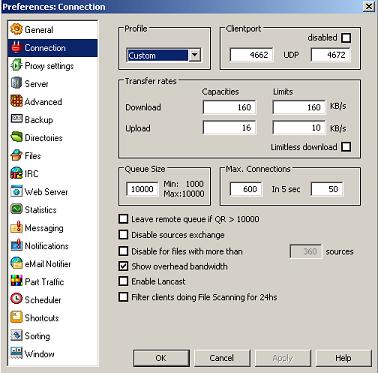Uncheck Show overhead bandwidth
Screen dimensions: 378x373
pos(123,266)
